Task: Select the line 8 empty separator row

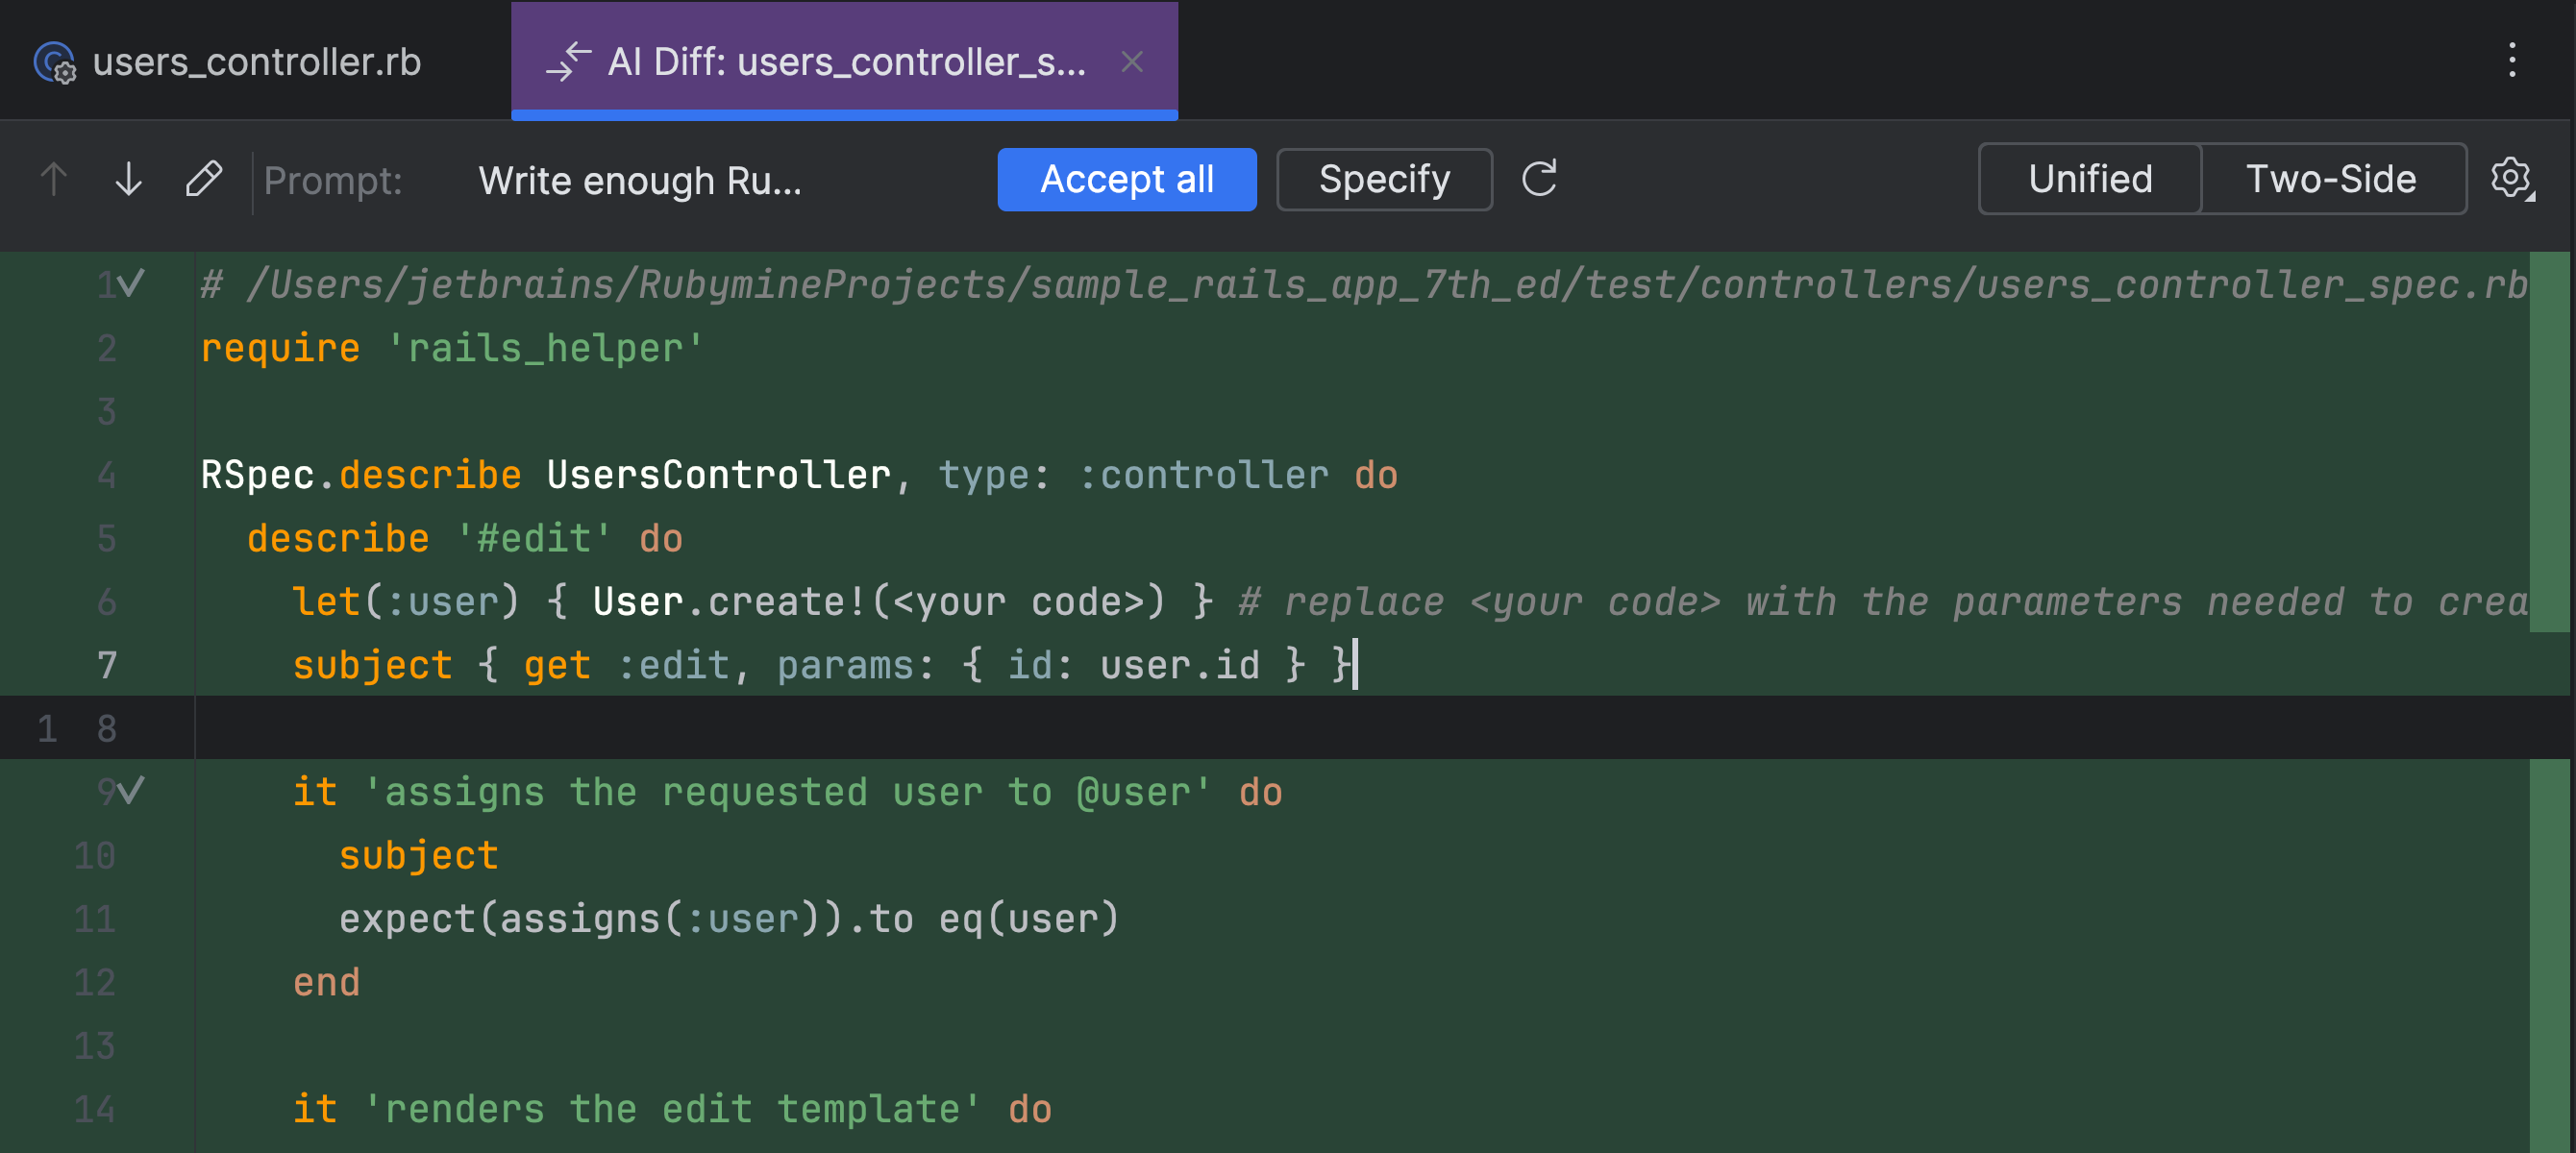Action: click(1288, 727)
